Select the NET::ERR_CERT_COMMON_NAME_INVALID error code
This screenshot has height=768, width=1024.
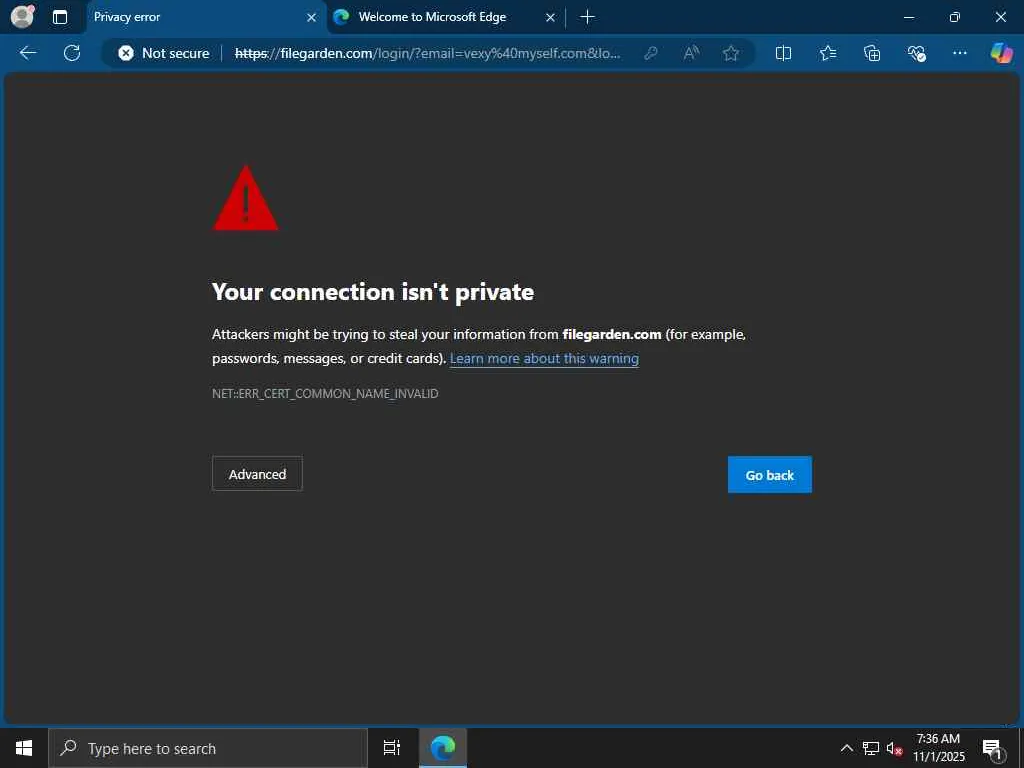pyautogui.click(x=325, y=394)
